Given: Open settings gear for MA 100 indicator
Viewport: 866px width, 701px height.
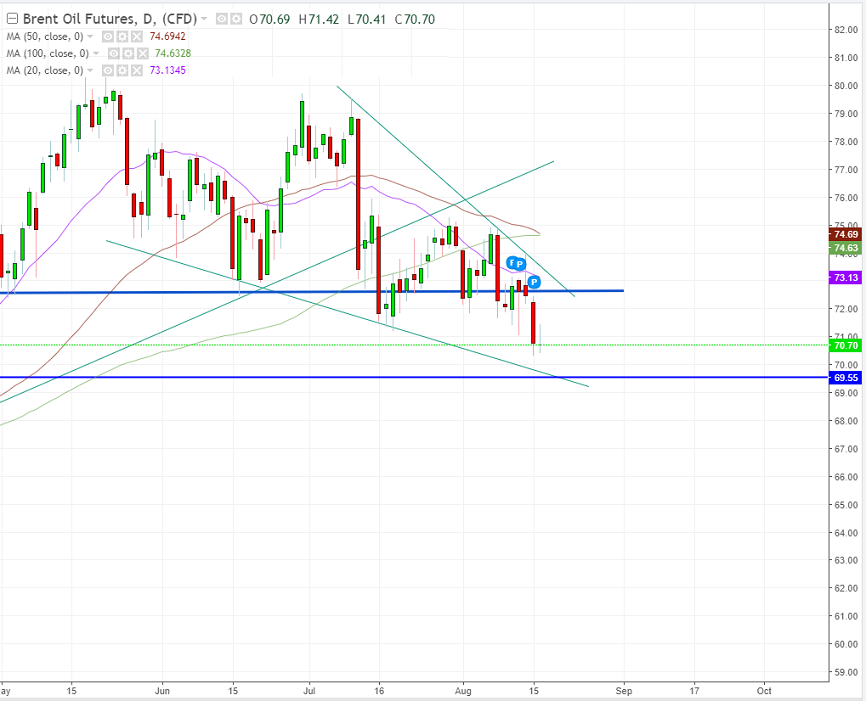Looking at the screenshot, I should tap(128, 53).
